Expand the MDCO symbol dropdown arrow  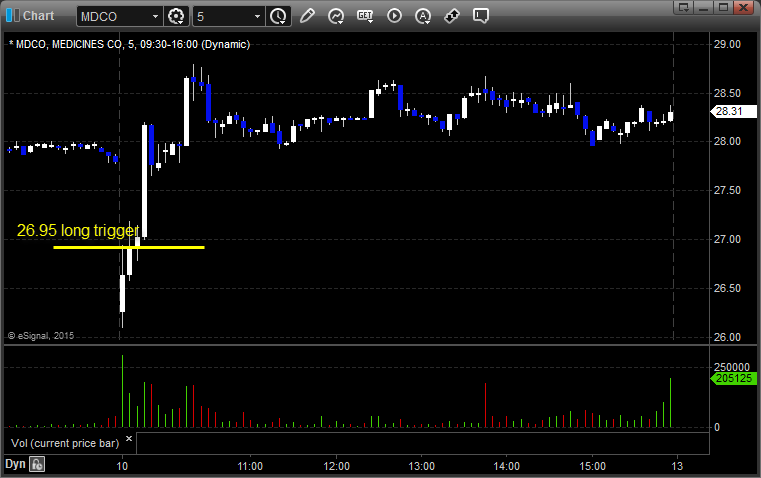tap(155, 16)
